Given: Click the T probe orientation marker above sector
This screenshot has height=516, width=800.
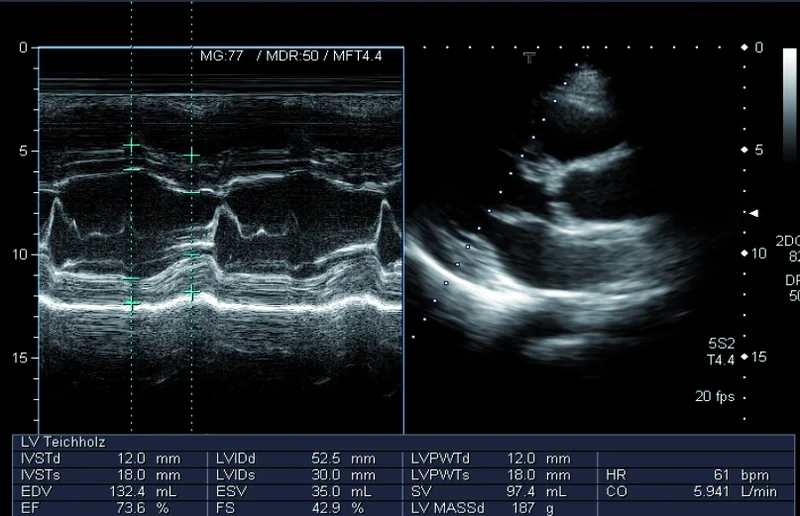Looking at the screenshot, I should point(530,58).
